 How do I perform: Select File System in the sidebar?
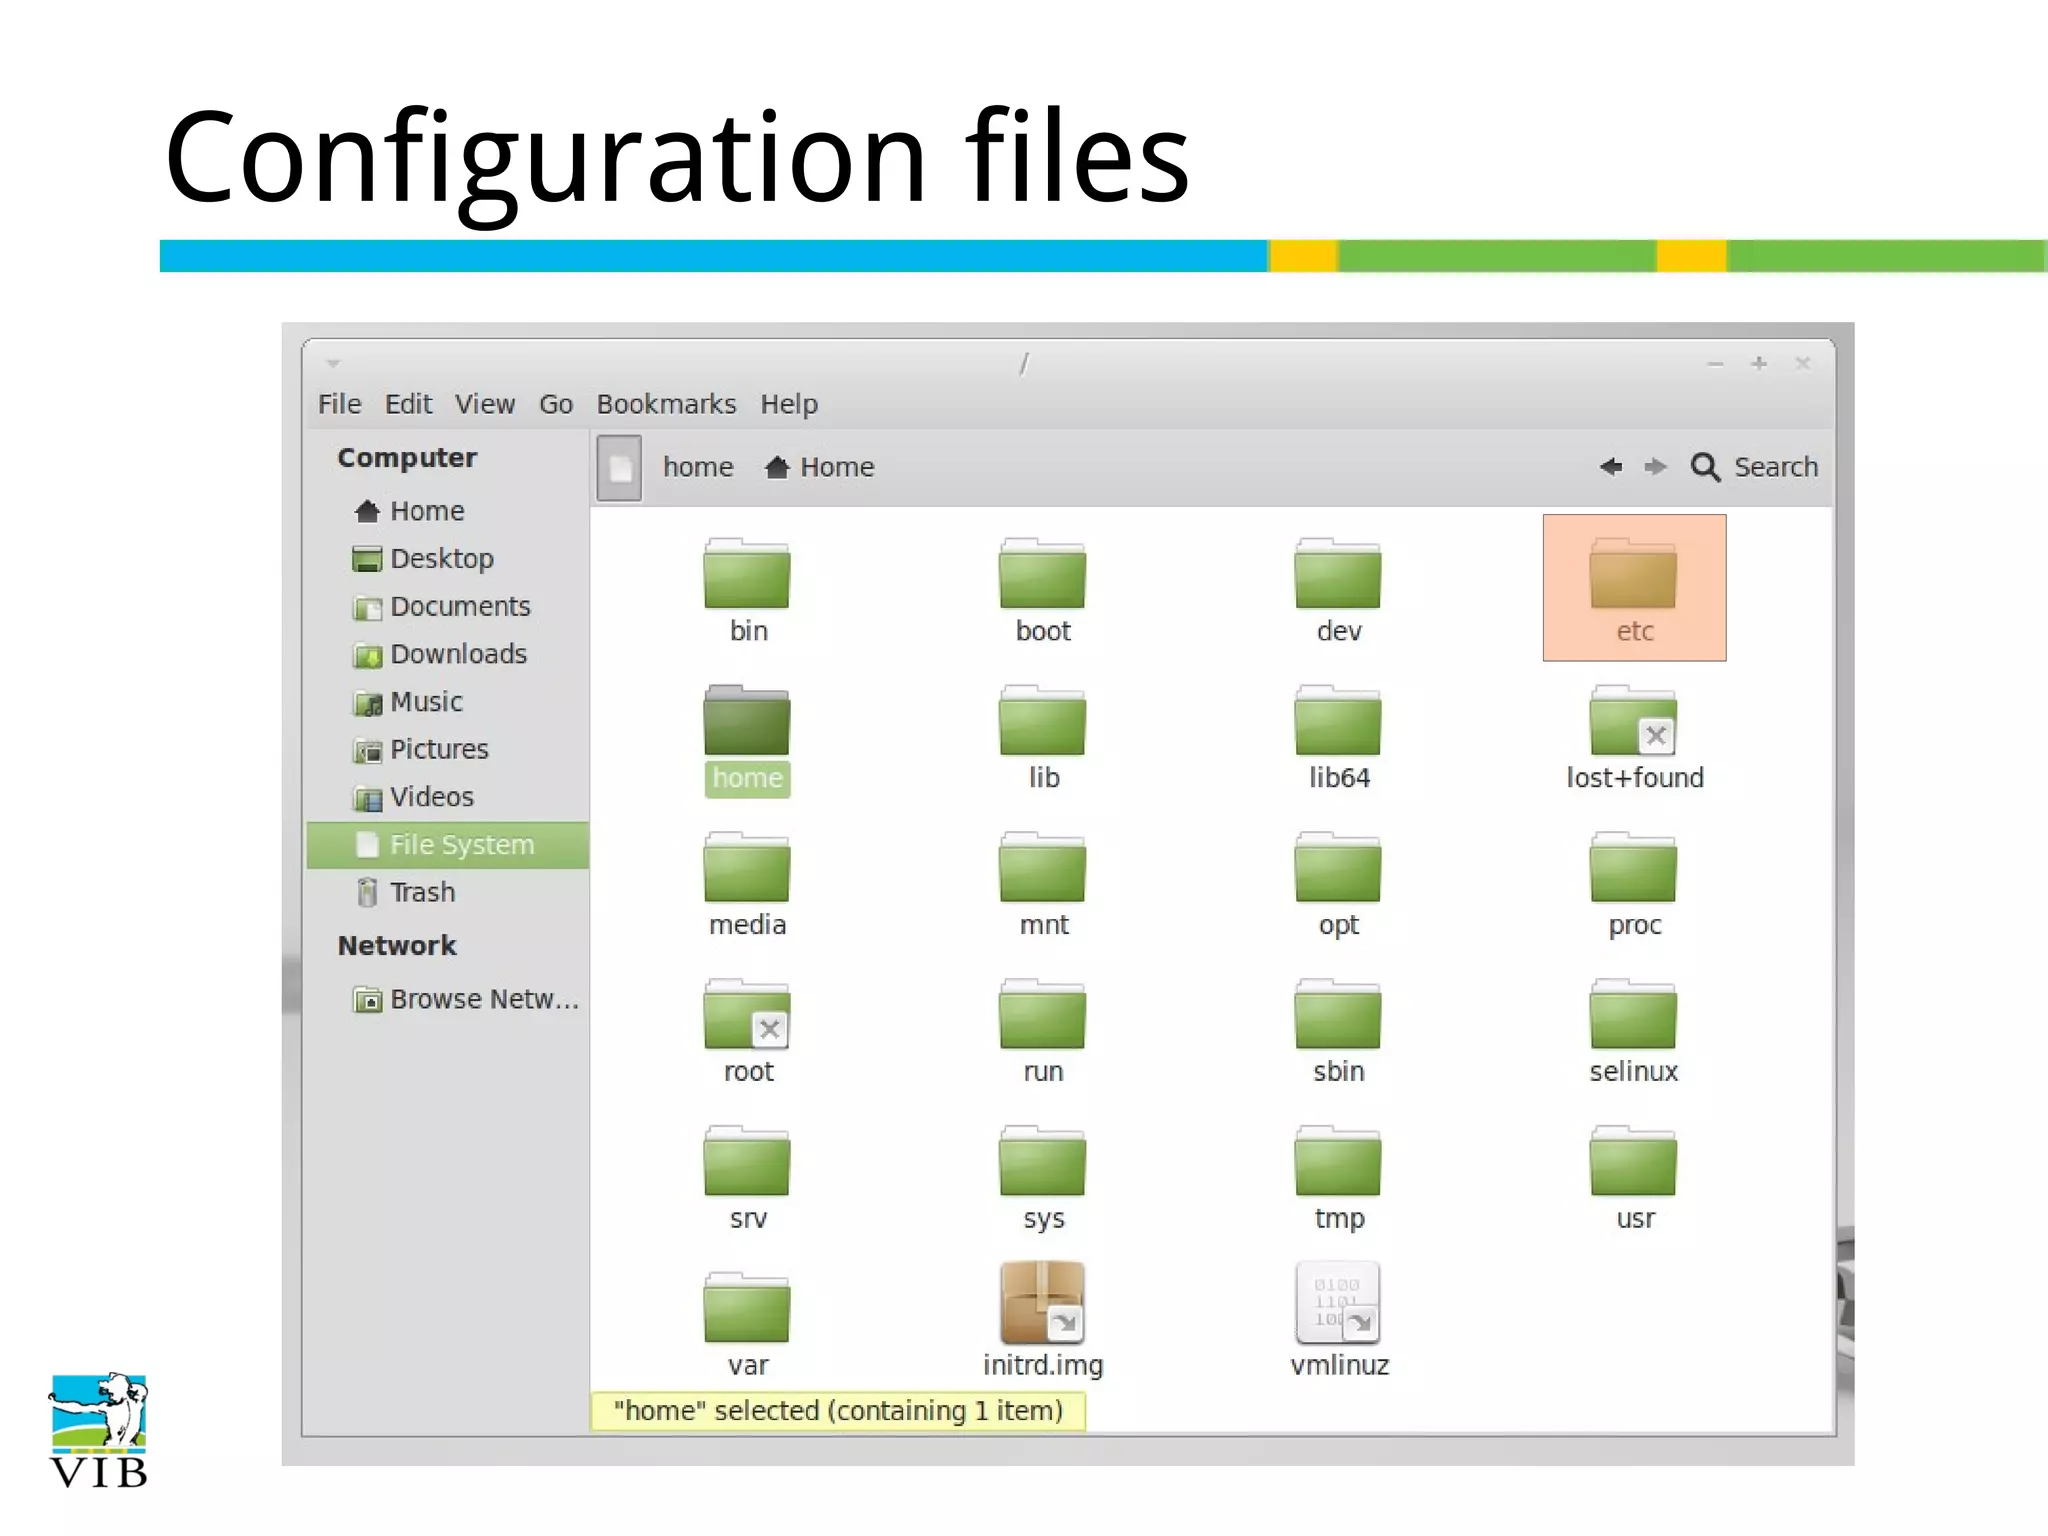[448, 845]
